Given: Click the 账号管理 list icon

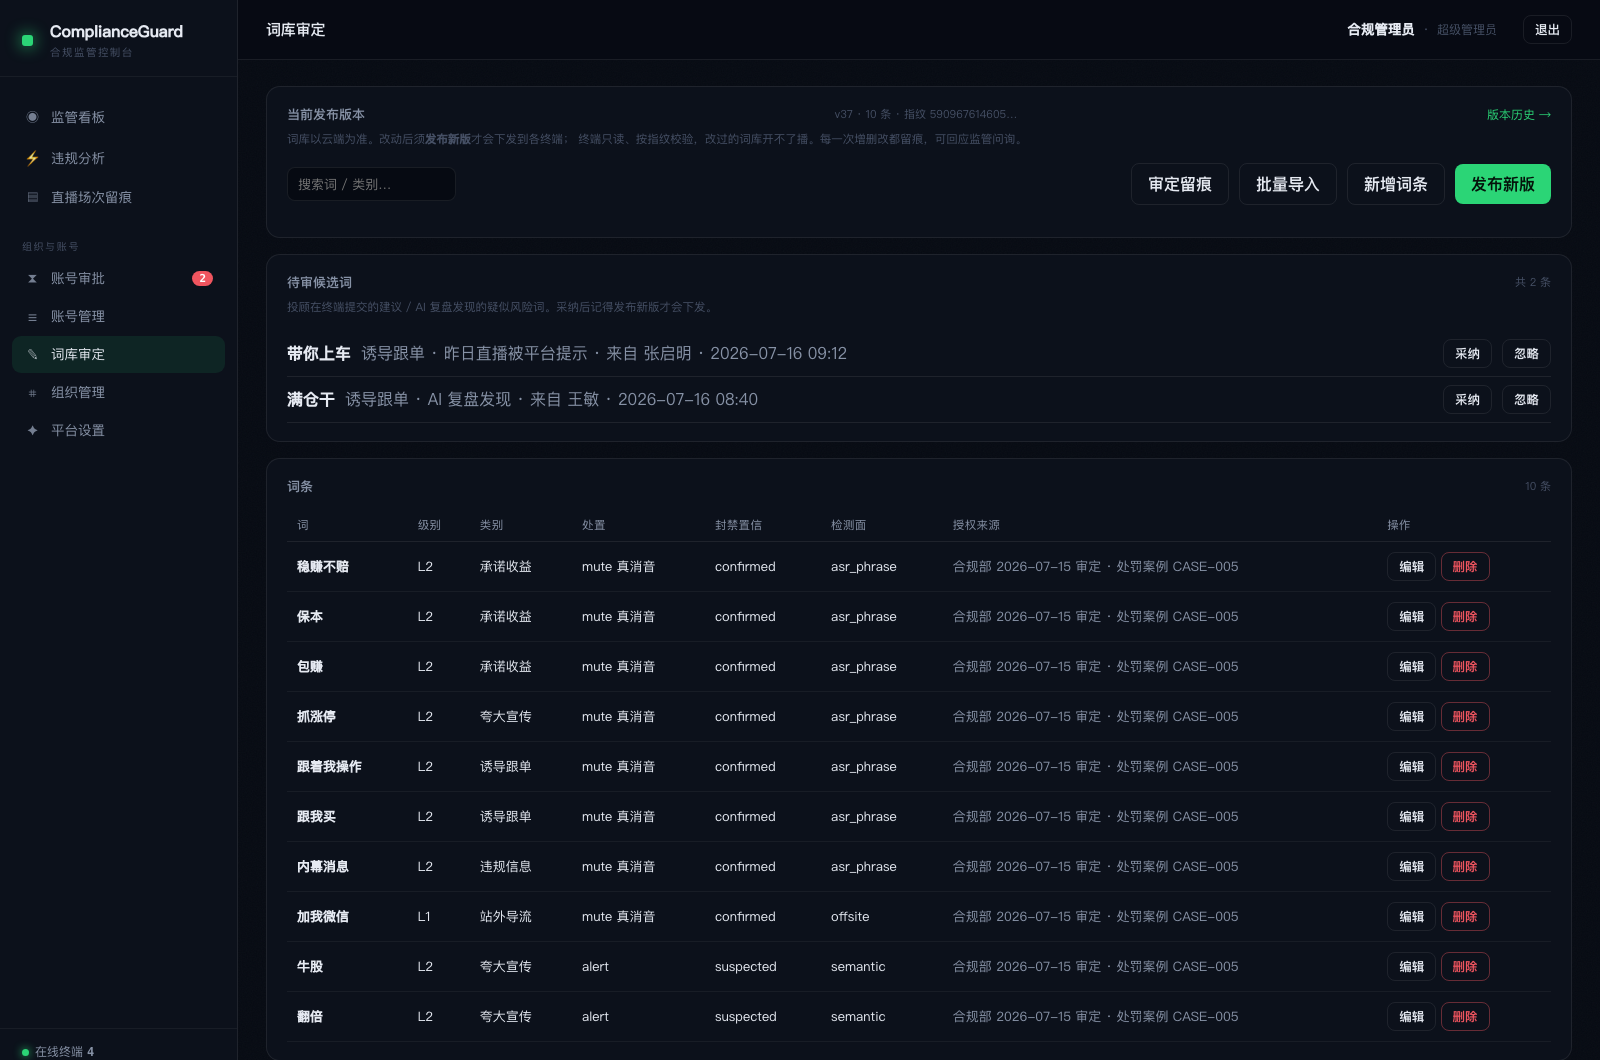Looking at the screenshot, I should [x=32, y=316].
